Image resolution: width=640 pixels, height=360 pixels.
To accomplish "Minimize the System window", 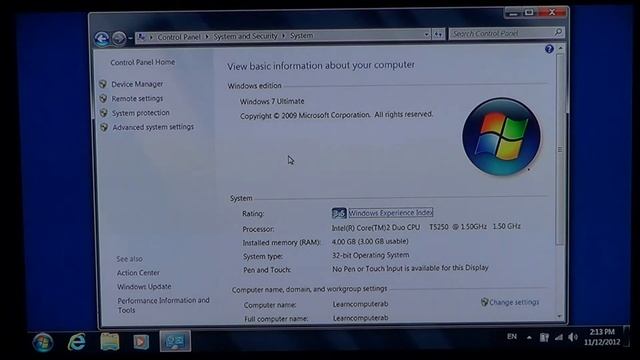I will tap(513, 13).
